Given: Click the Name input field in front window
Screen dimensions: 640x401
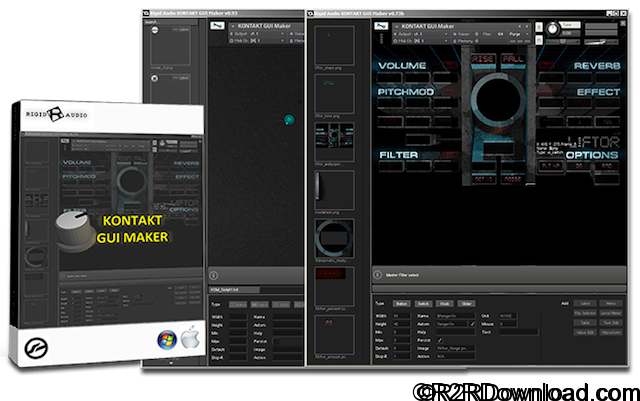Looking at the screenshot, I should [456, 316].
